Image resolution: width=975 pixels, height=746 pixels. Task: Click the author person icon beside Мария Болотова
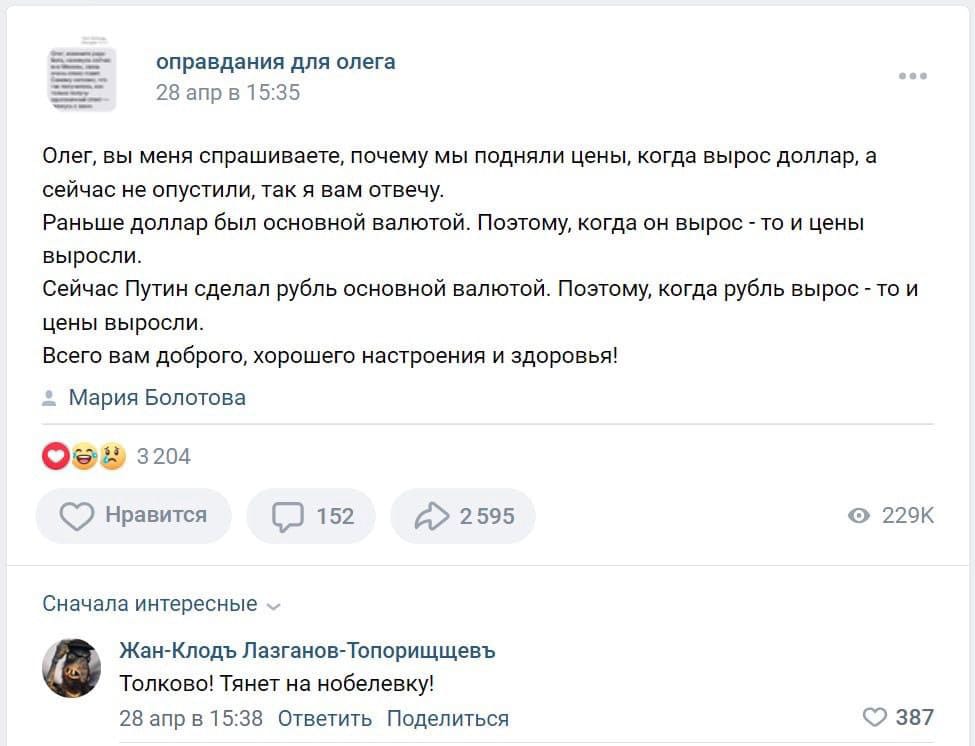point(49,399)
